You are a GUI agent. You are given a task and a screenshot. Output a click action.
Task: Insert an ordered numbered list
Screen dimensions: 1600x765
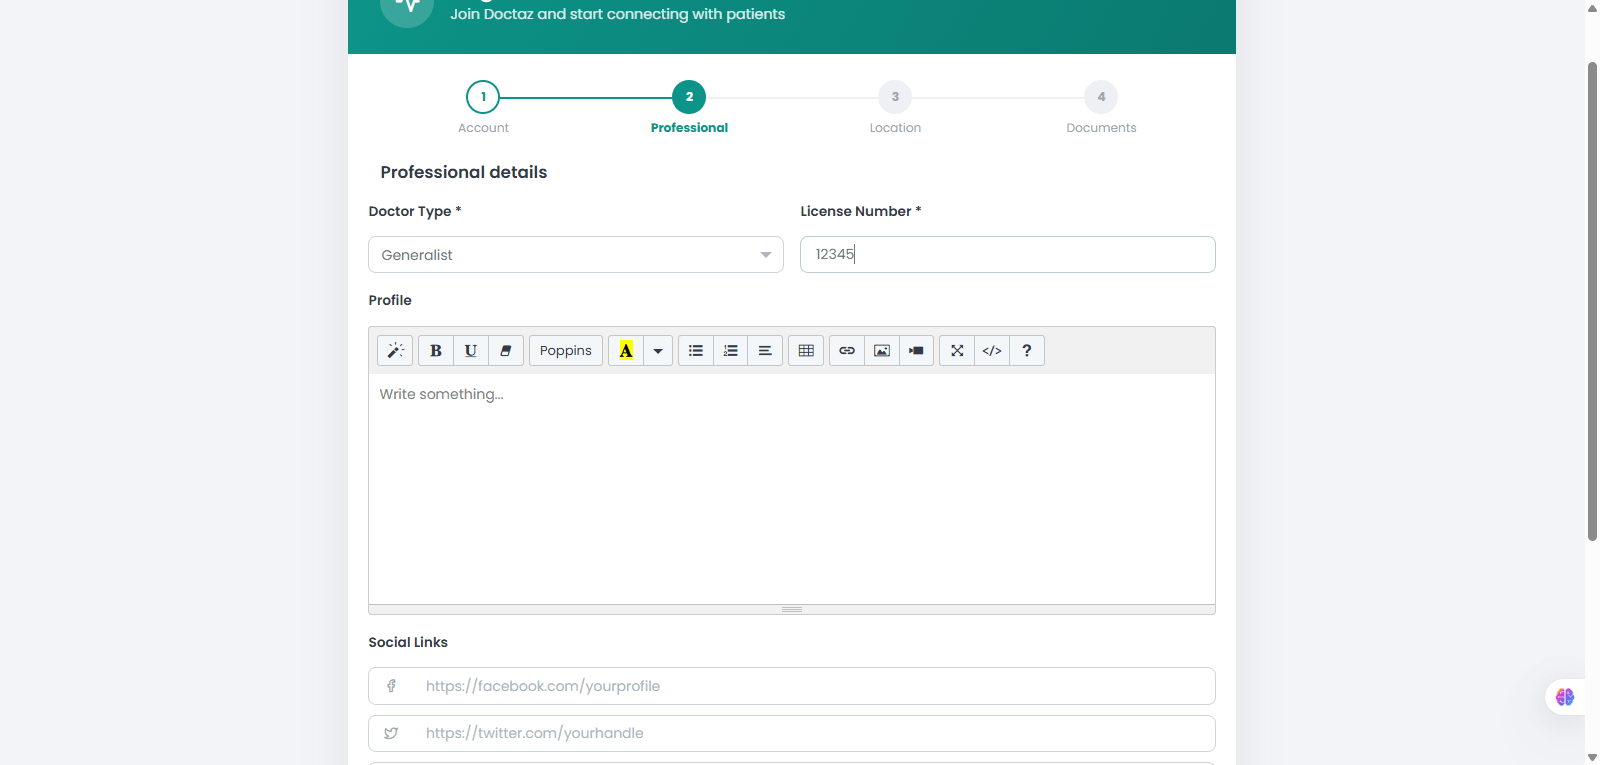(731, 351)
